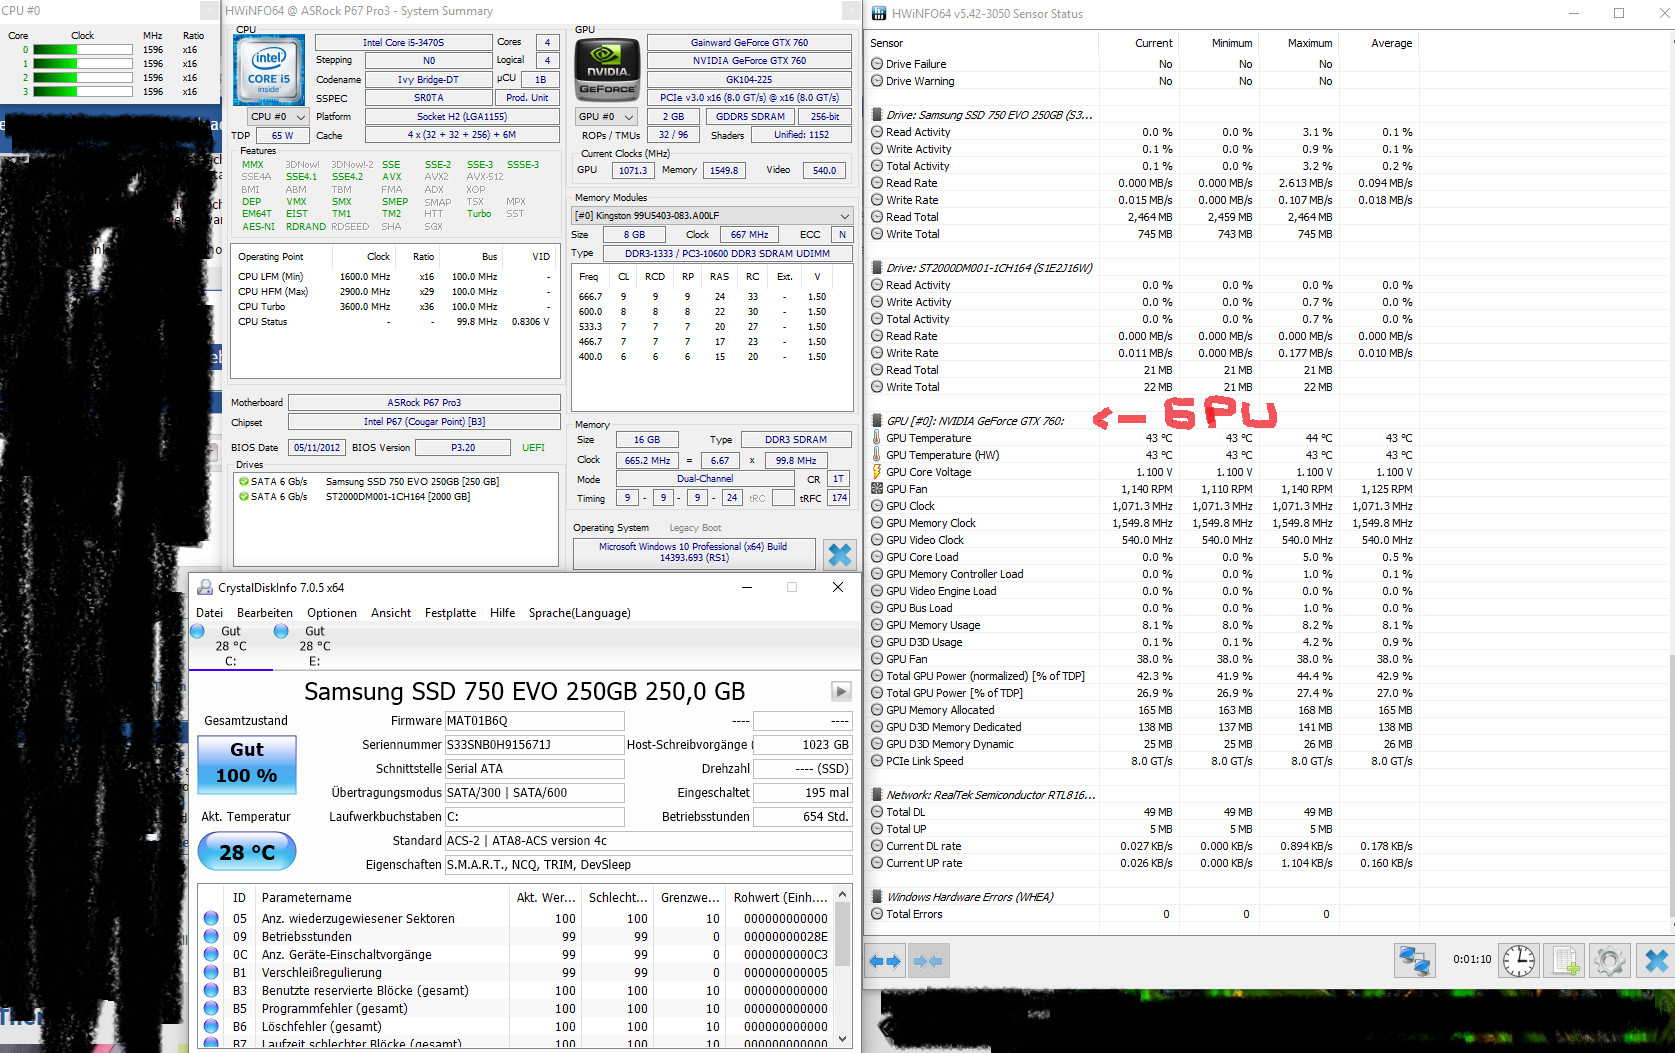This screenshot has height=1053, width=1675.
Task: Click the status orb of SMART row B1
Action: pyautogui.click(x=211, y=972)
